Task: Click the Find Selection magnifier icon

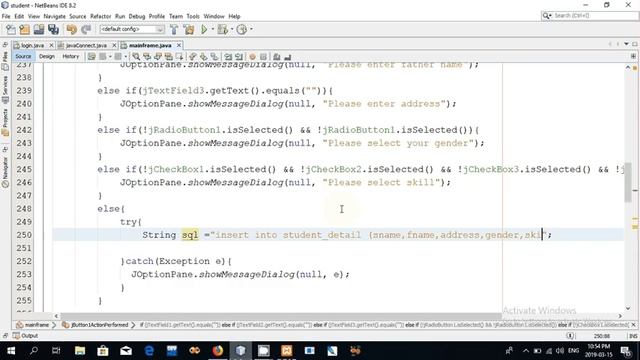Action: [x=136, y=57]
